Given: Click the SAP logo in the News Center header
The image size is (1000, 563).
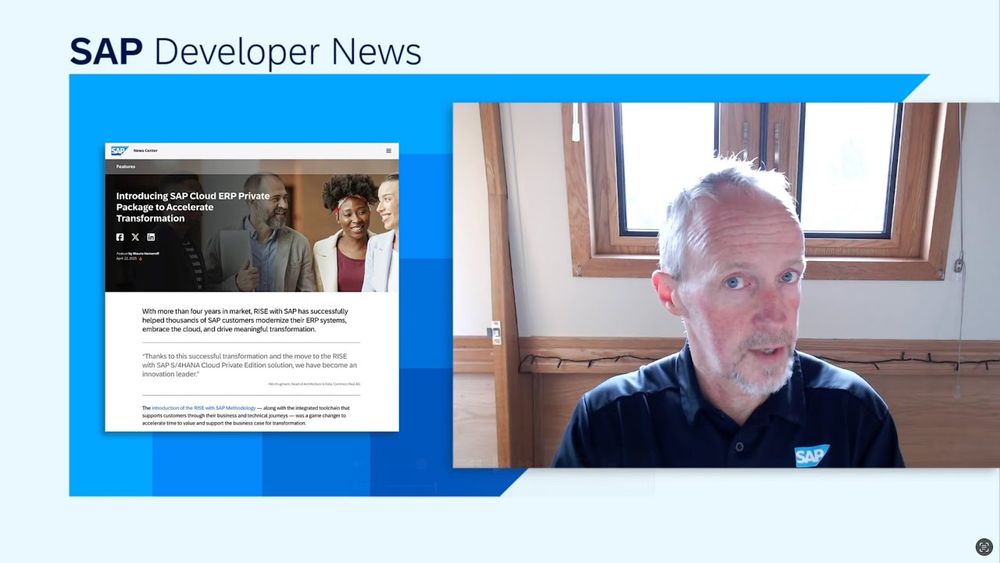Looking at the screenshot, I should click(x=119, y=151).
